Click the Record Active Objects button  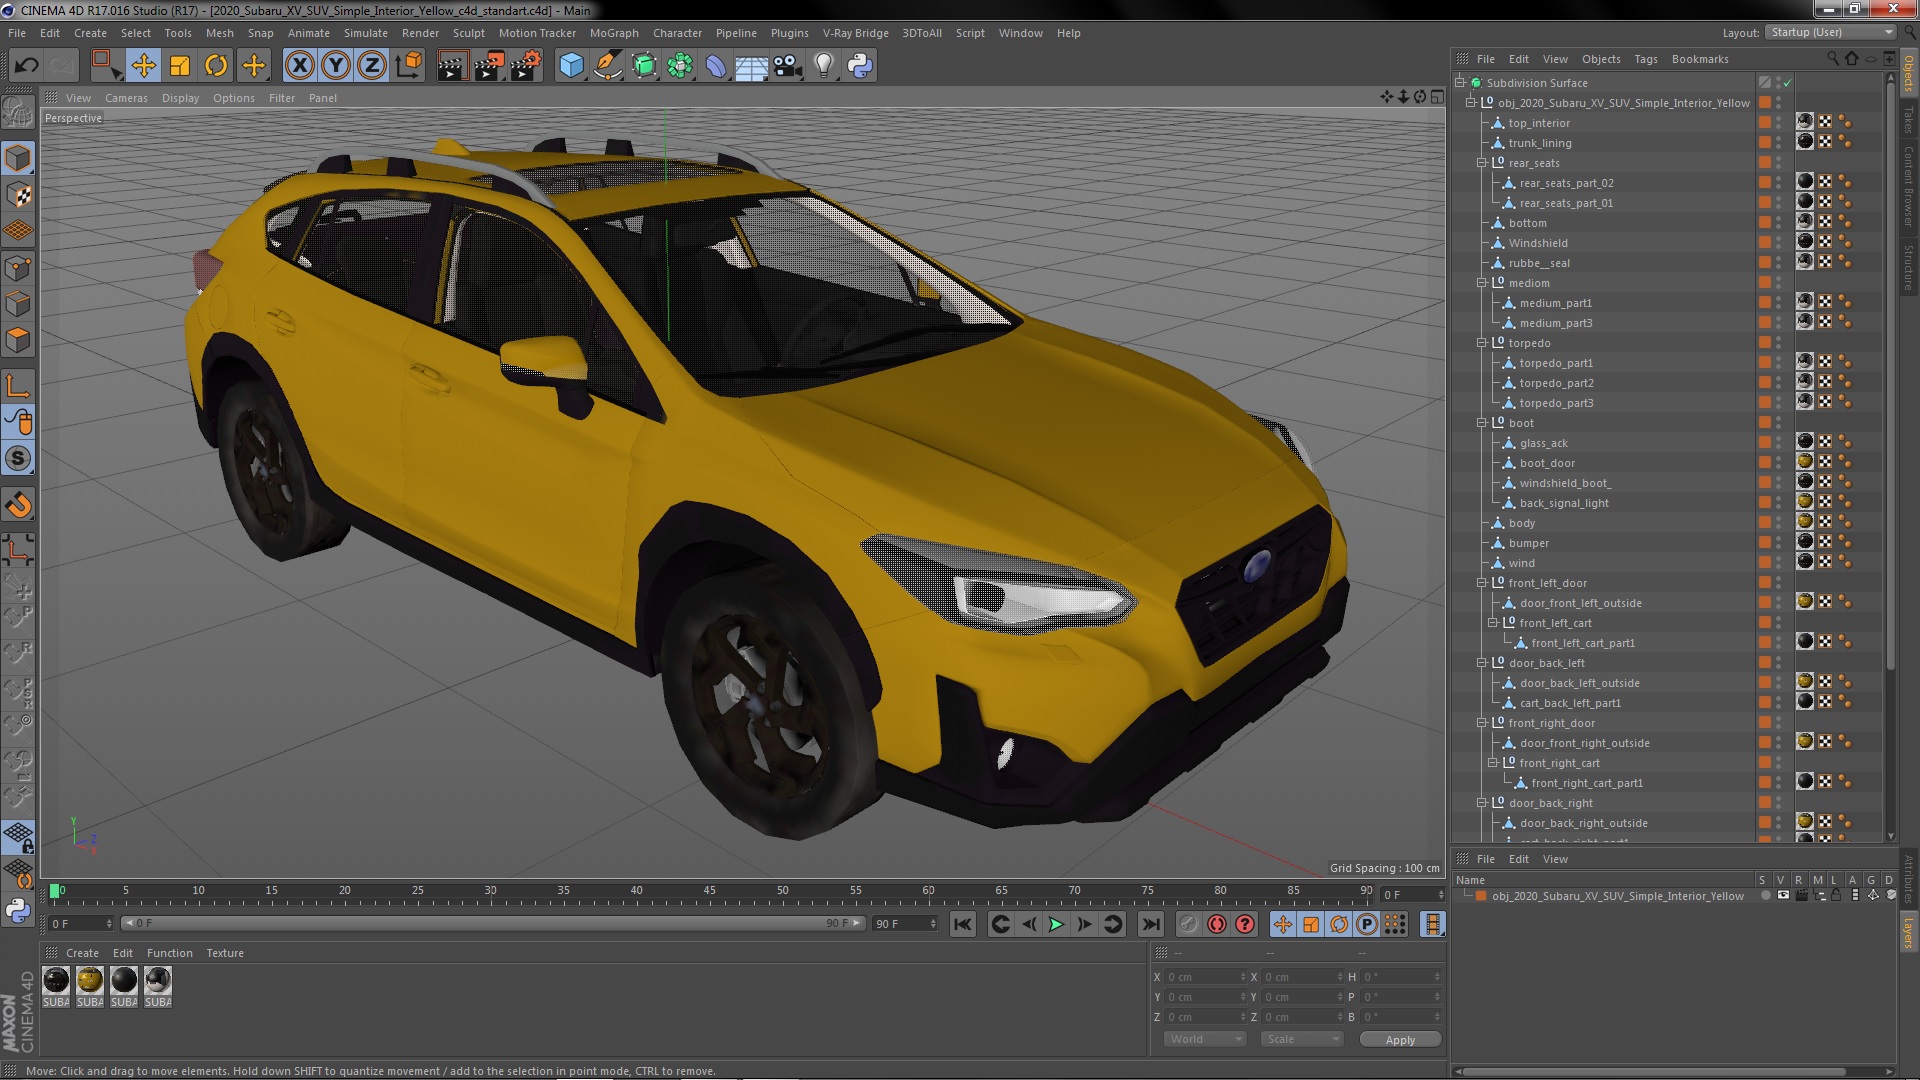1188,925
